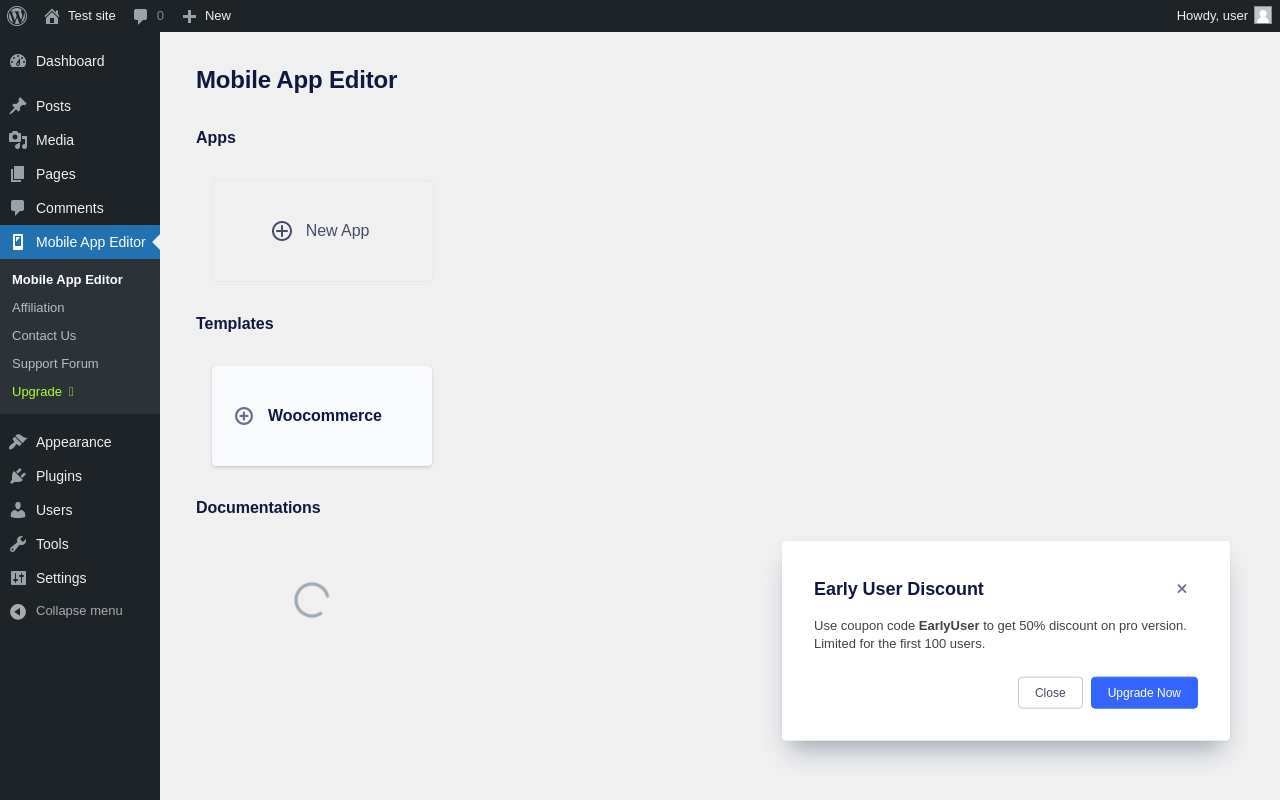Click the comment count 0 in admin bar
Screen dimensions: 1280x800
click(x=160, y=16)
